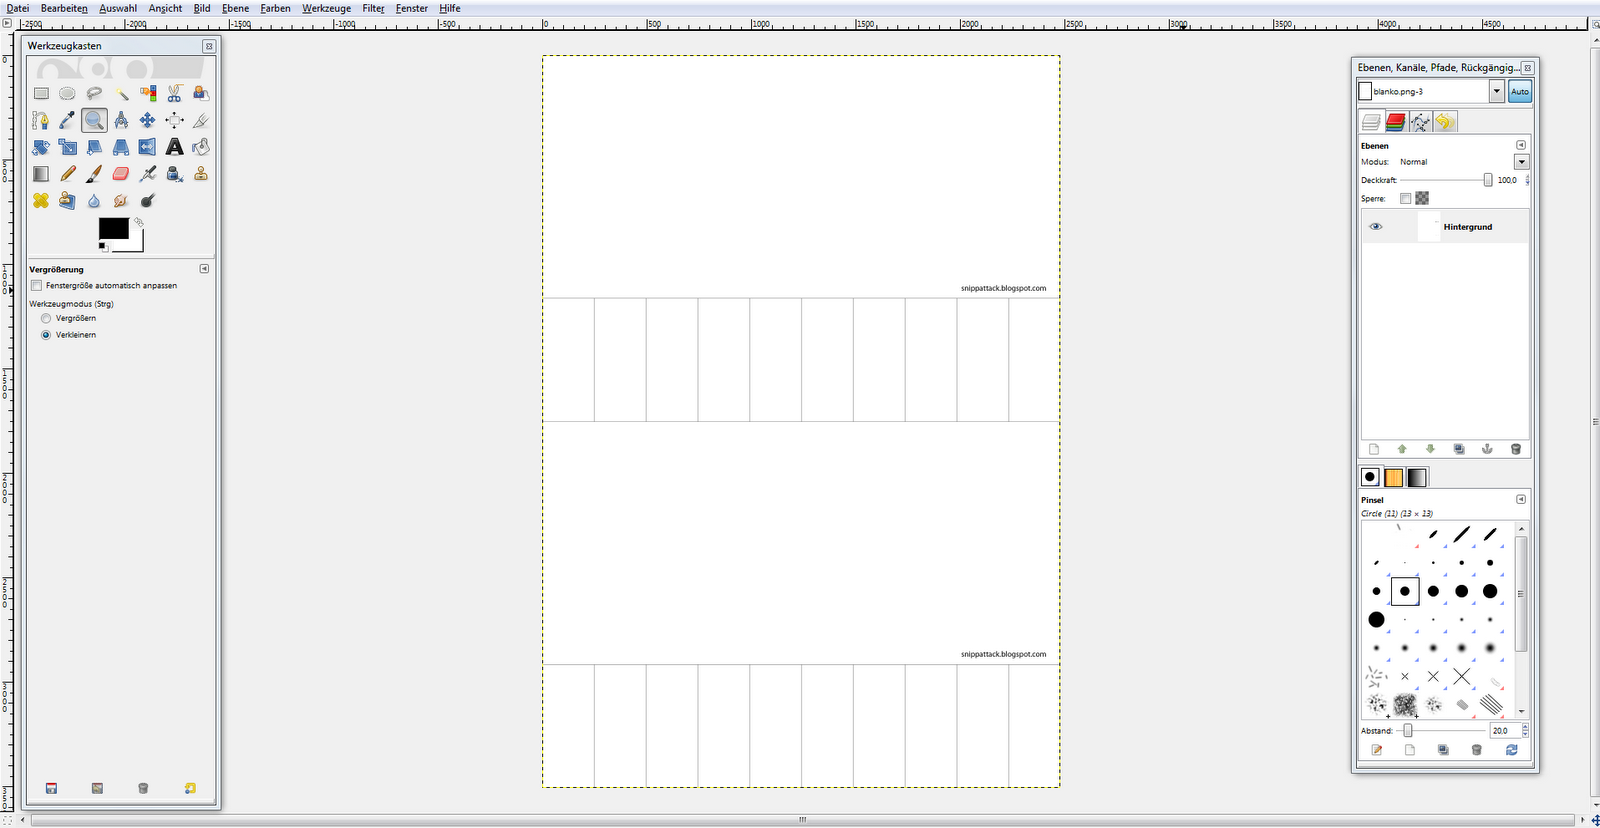Viewport: 1600px width, 828px height.
Task: Open the Channels tab in dock
Action: (x=1396, y=122)
